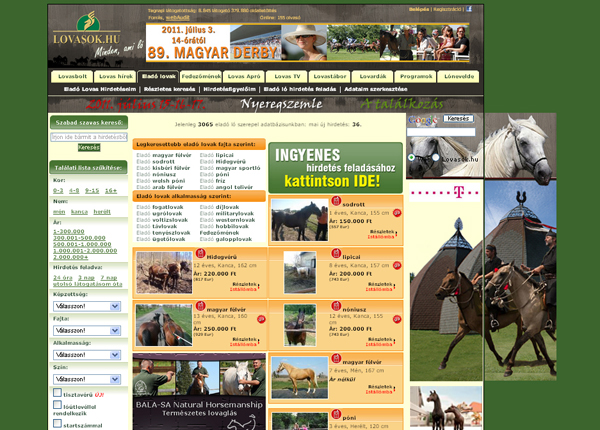The height and width of the screenshot is (430, 600).
Task: Open Eladó galopplovak link
Action: coord(226,239)
